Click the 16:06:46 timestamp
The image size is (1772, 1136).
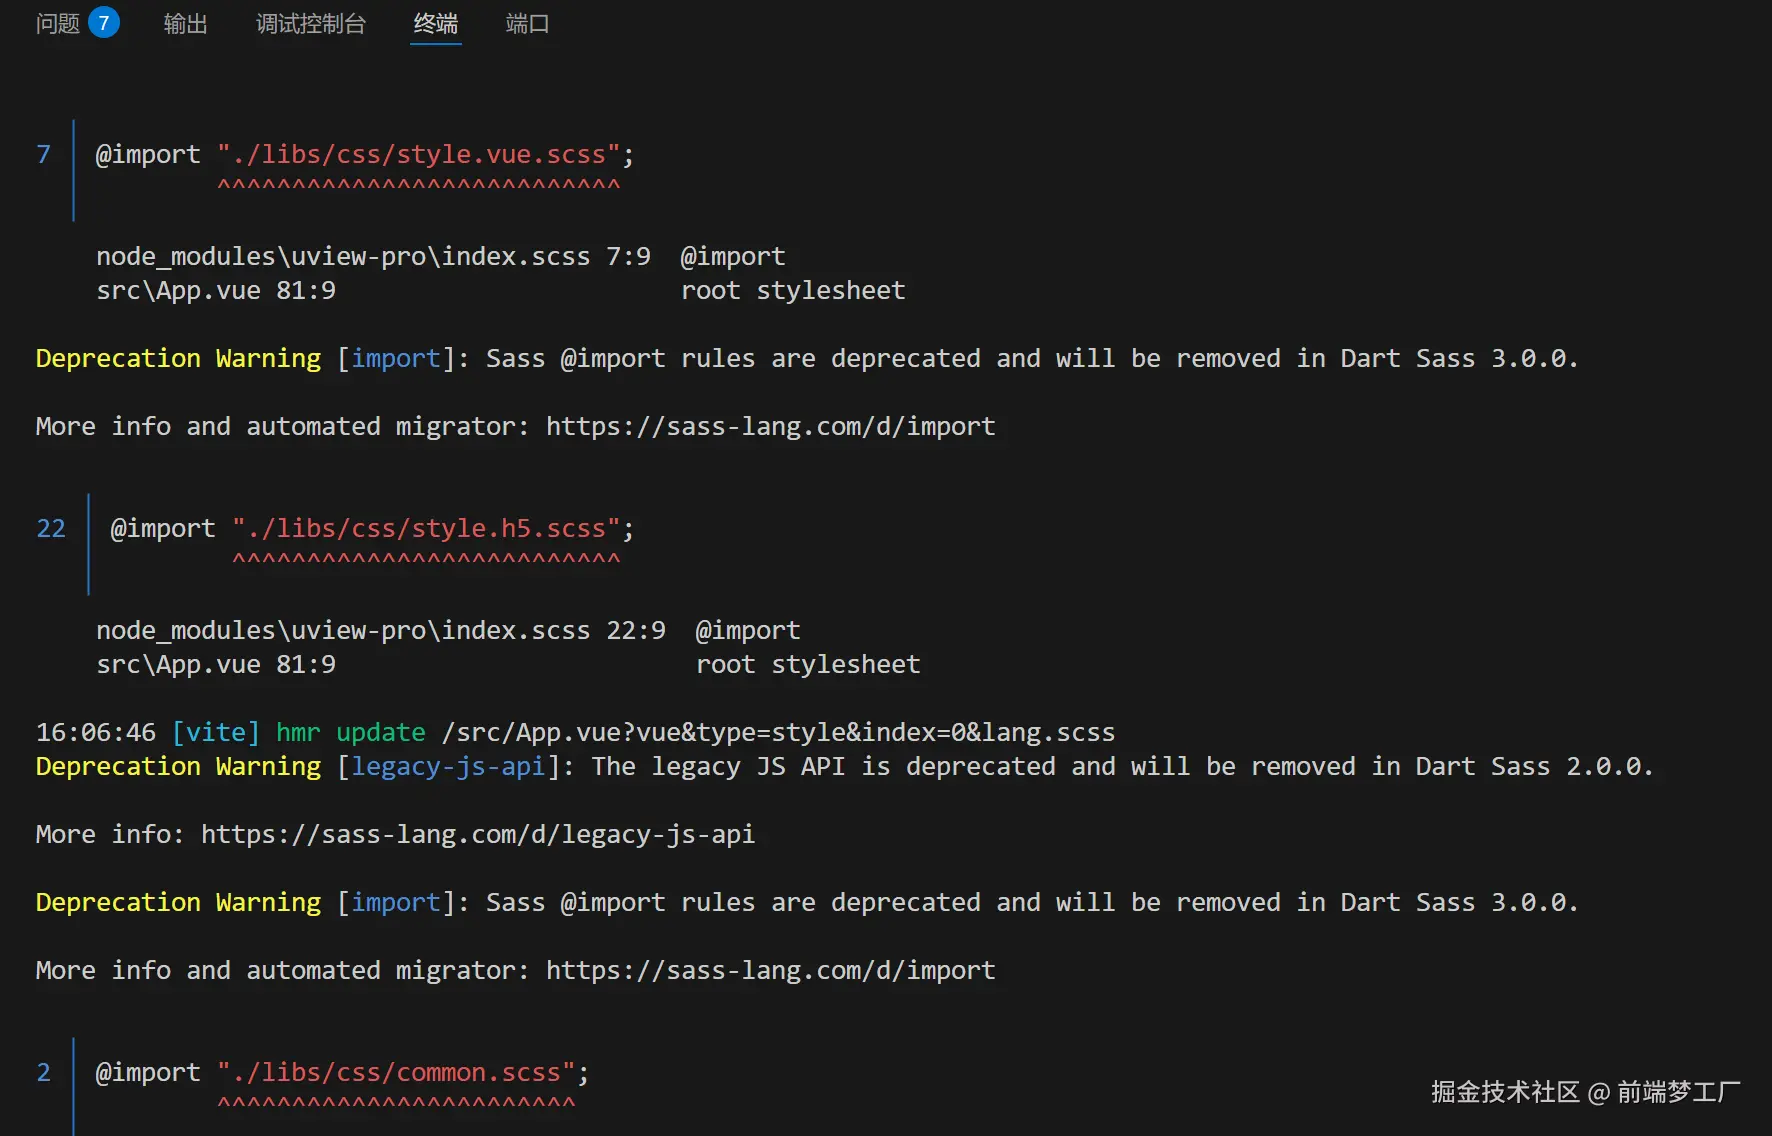(x=95, y=732)
